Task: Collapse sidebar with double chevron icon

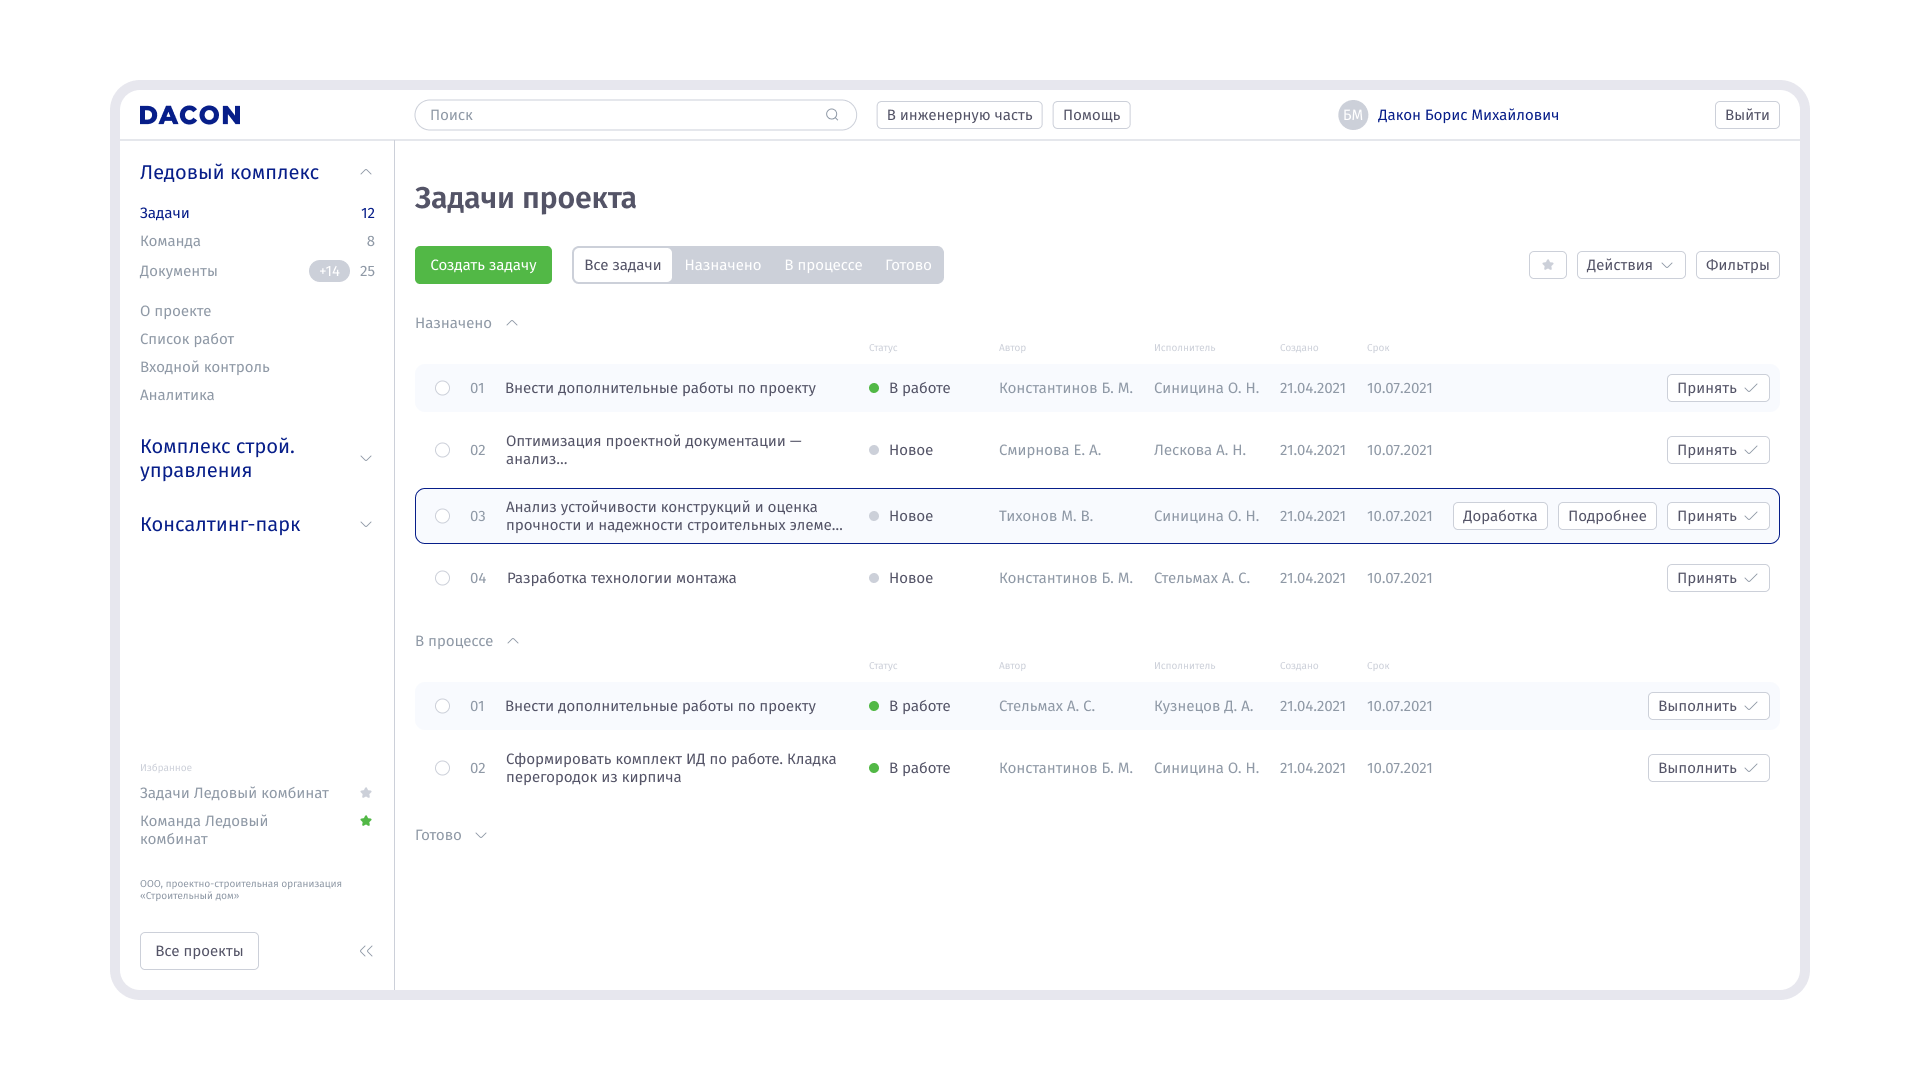Action: click(x=366, y=951)
